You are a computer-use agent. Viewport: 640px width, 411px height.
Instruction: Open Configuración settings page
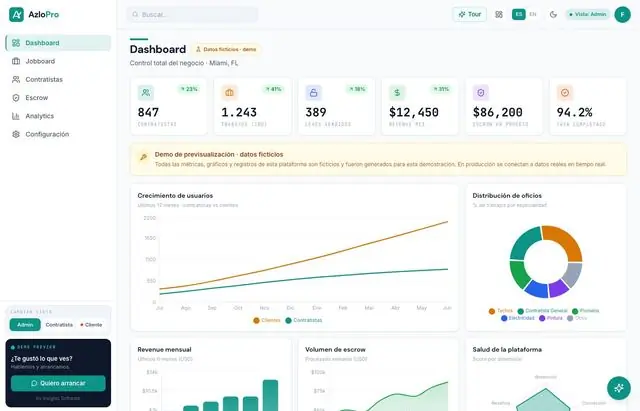point(58,134)
